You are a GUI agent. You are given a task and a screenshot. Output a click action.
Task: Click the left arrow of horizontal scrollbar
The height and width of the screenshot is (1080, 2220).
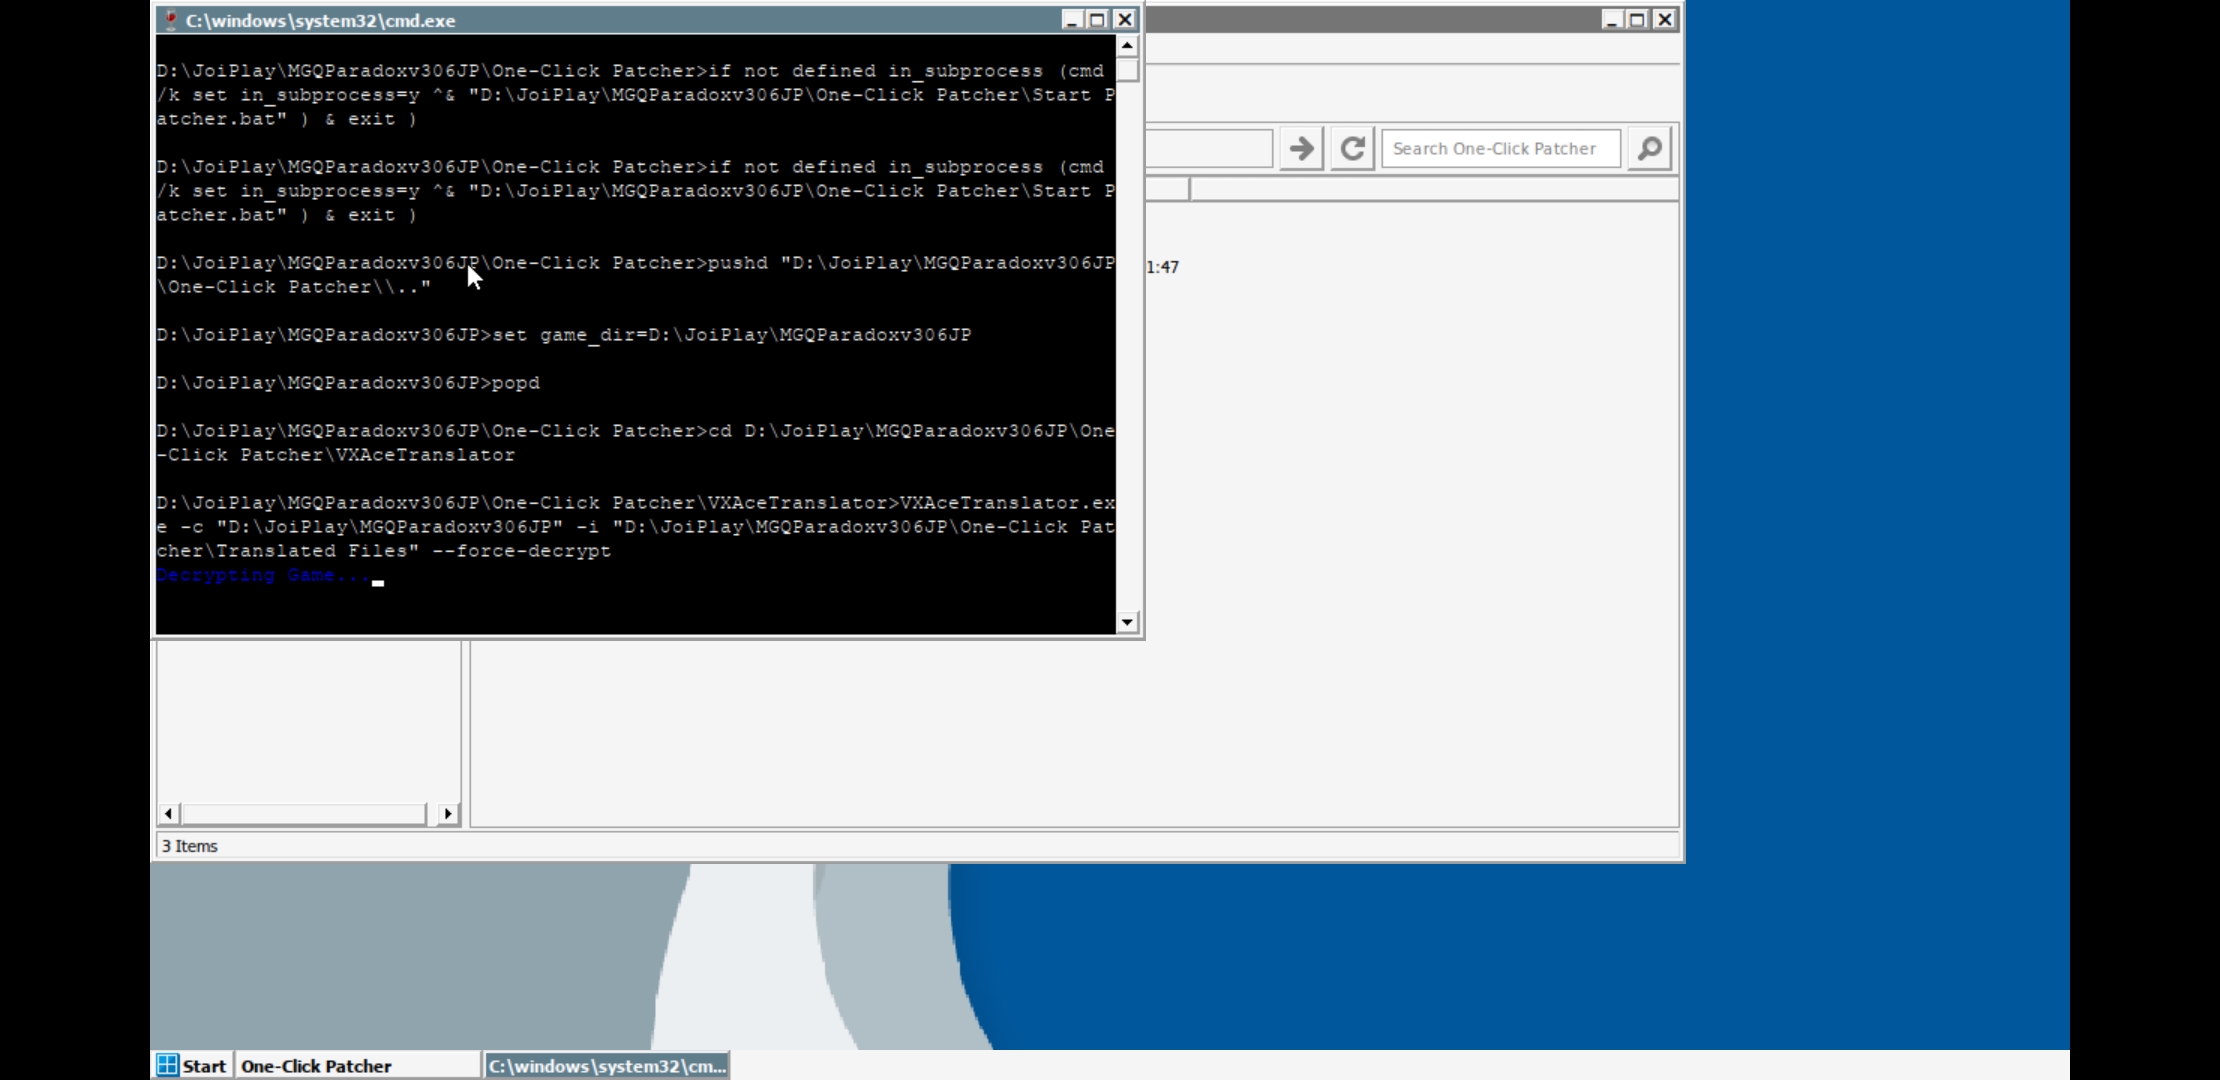pos(168,814)
